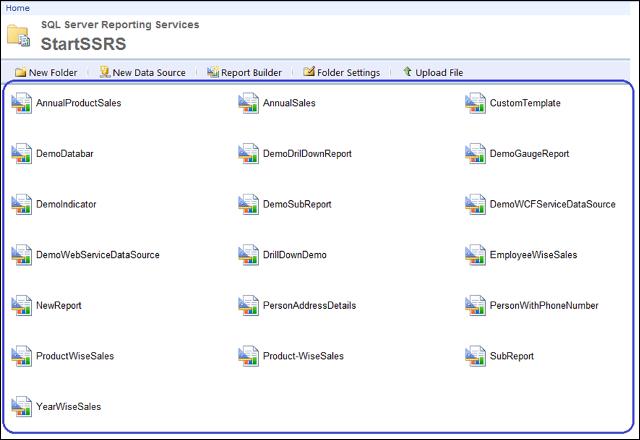
Task: Open the PersonWithPhoneNumber report link
Action: click(544, 305)
